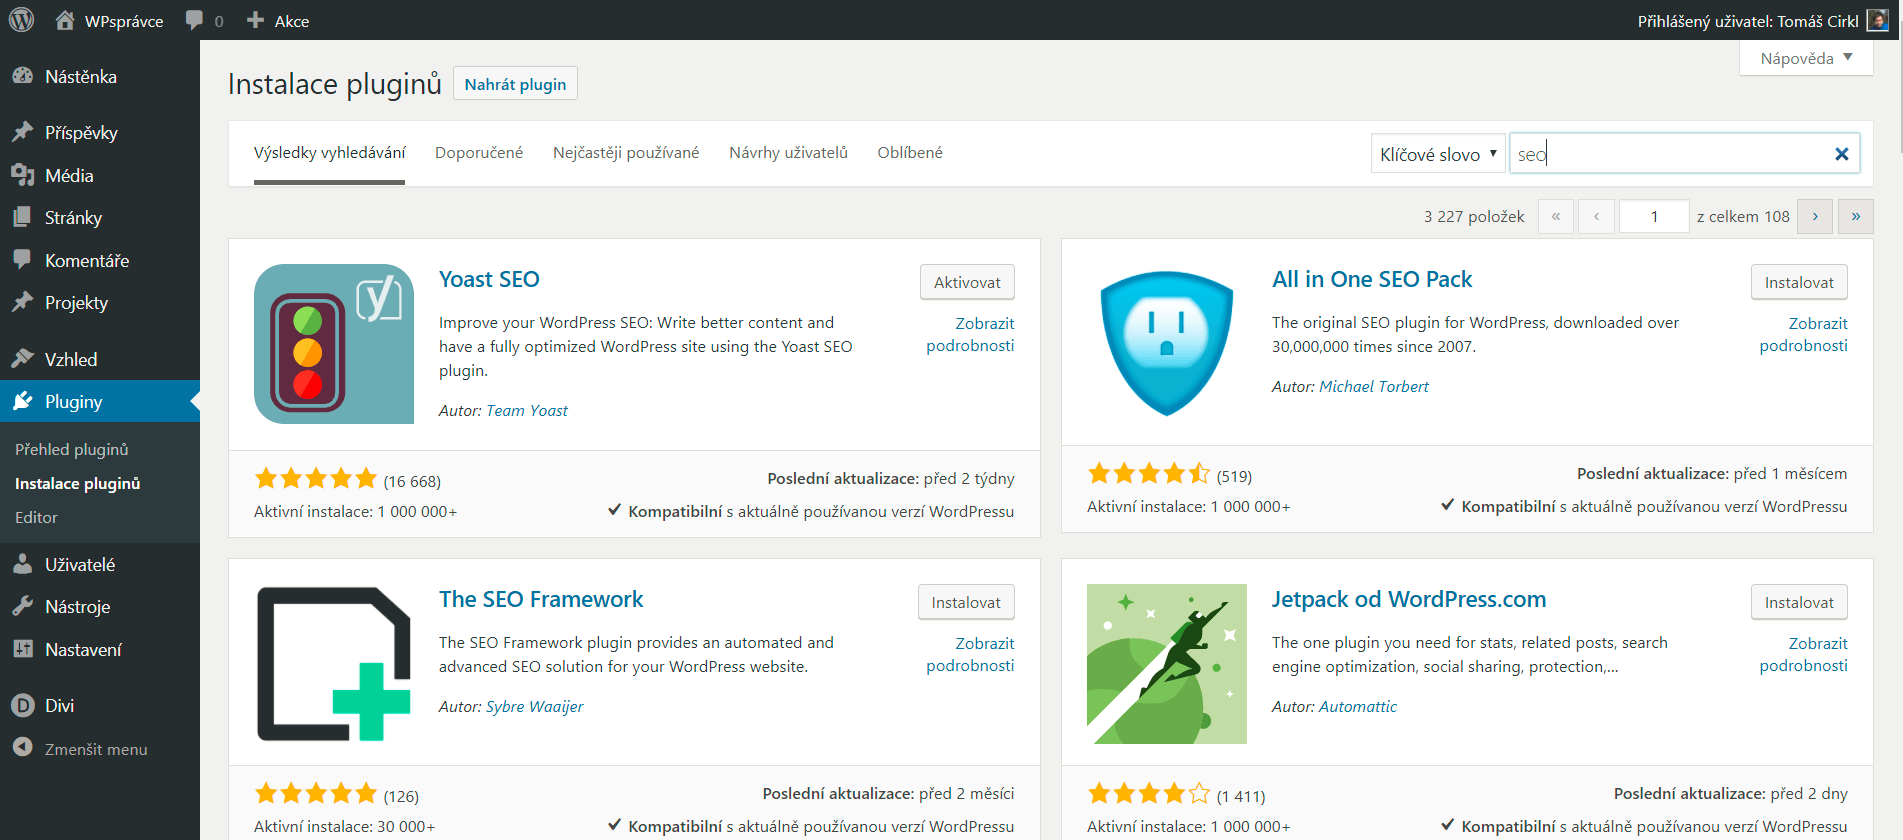Click '3 227 položek' results count text
This screenshot has width=1903, height=840.
(1474, 216)
